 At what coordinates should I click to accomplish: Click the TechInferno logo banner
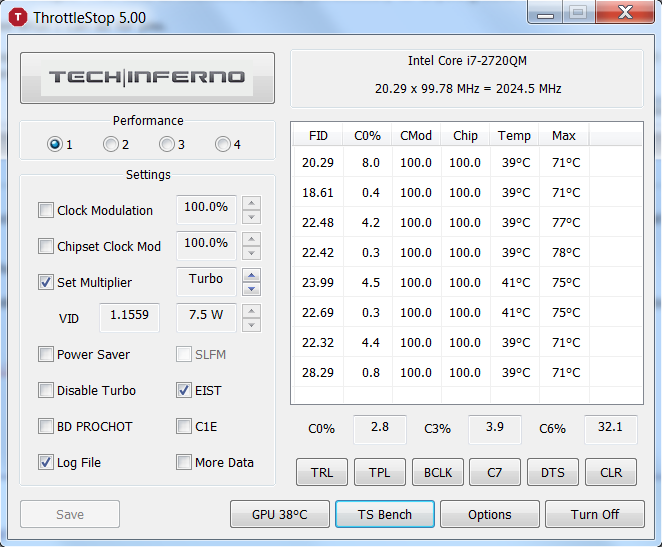pyautogui.click(x=147, y=78)
